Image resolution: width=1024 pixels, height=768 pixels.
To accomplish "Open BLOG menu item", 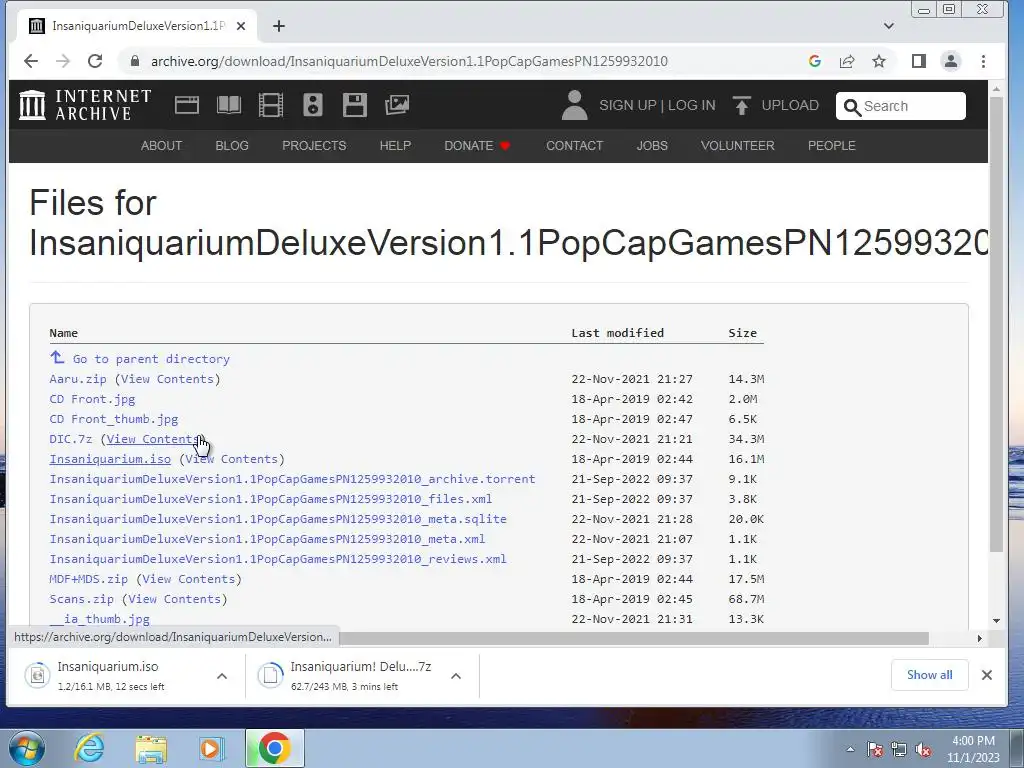I will click(x=232, y=146).
